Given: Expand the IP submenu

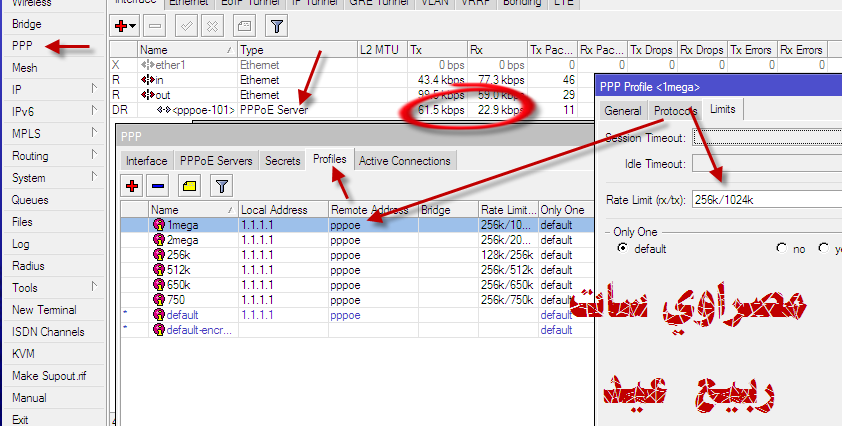Looking at the screenshot, I should tap(95, 88).
